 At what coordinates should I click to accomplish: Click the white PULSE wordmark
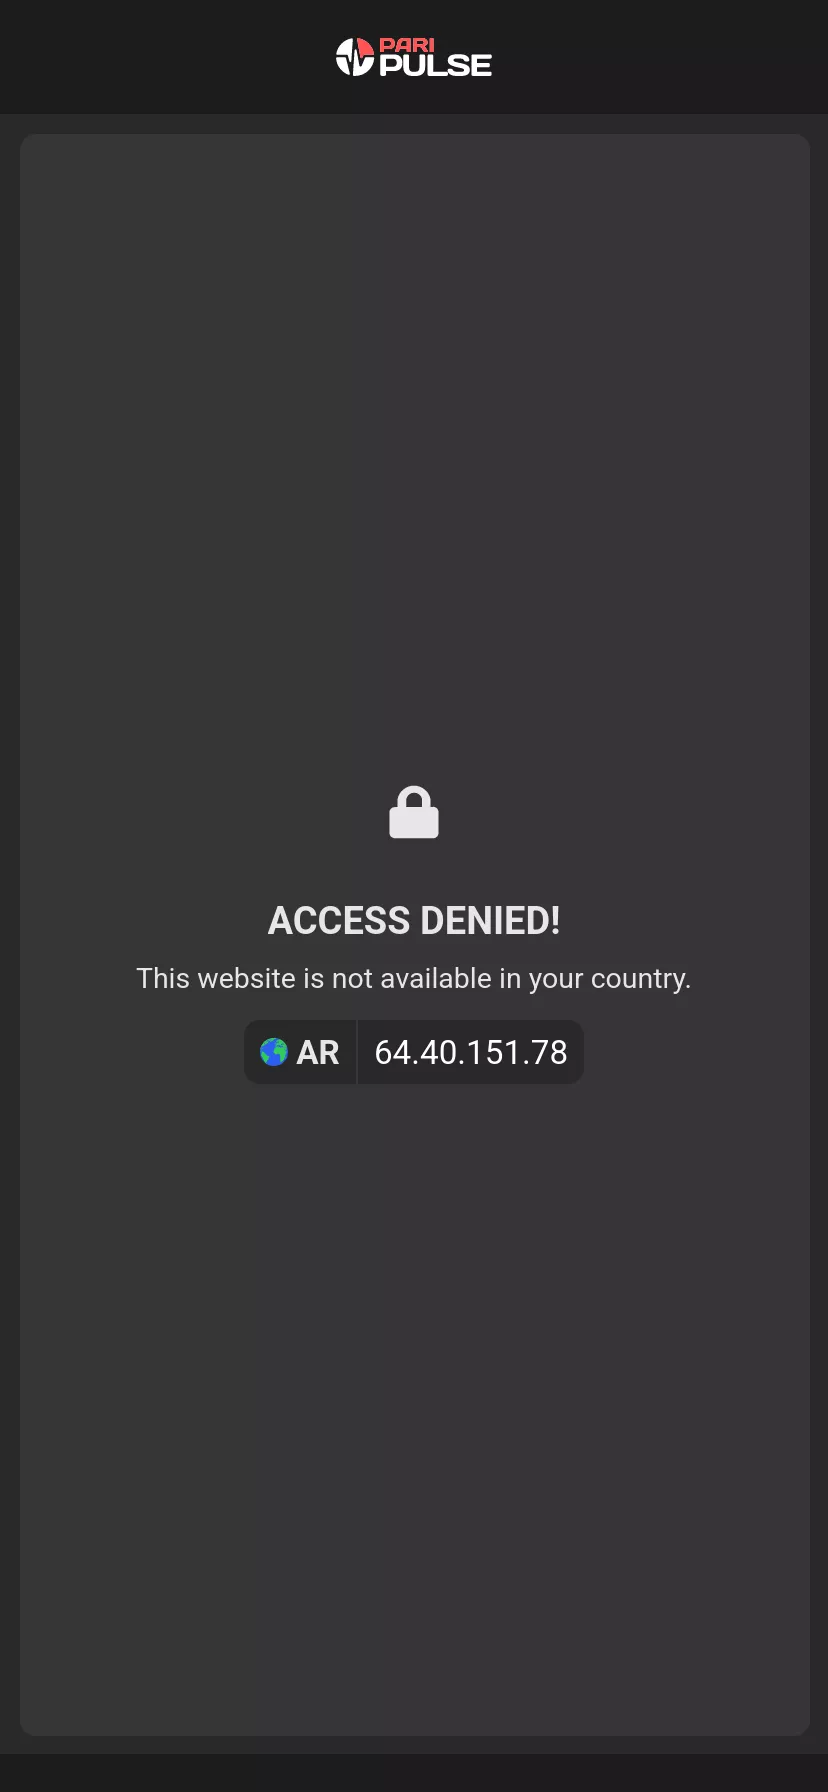(436, 66)
